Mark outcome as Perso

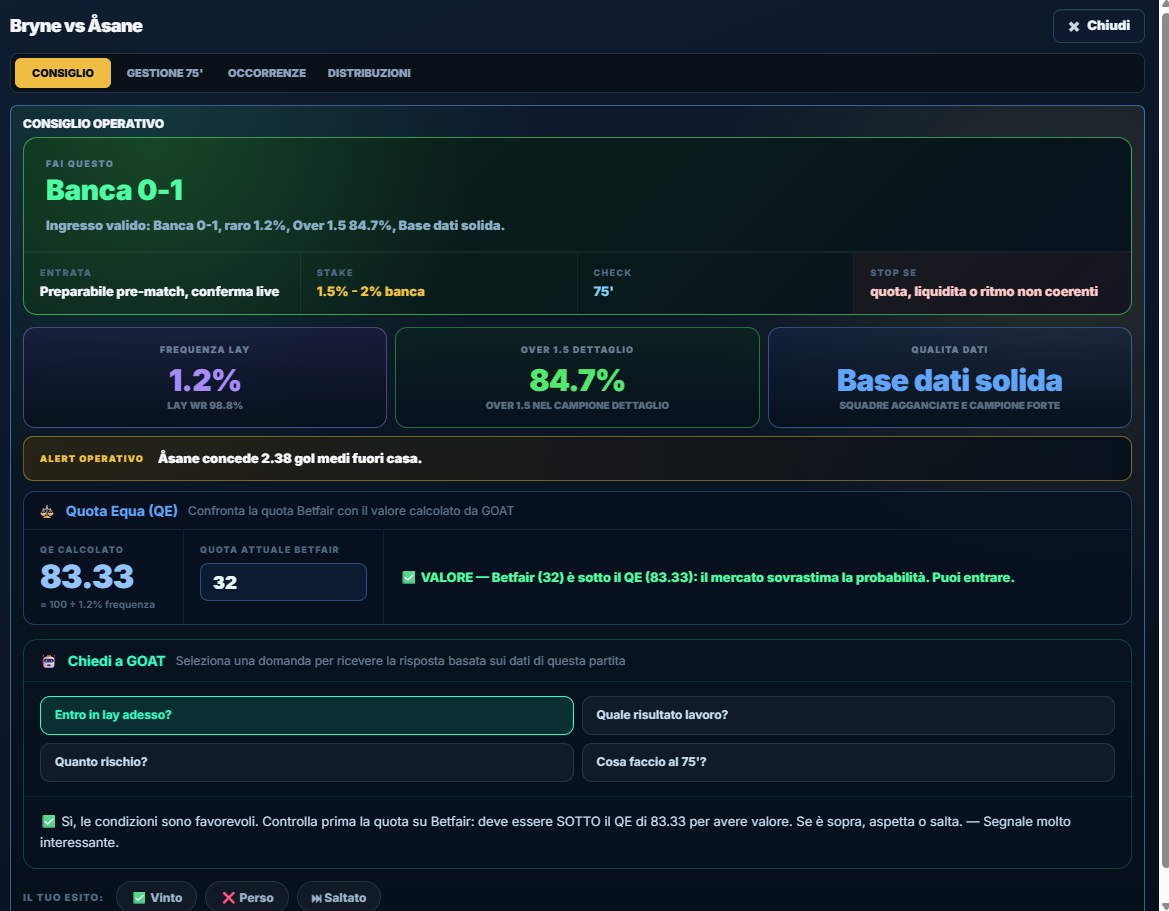248,898
